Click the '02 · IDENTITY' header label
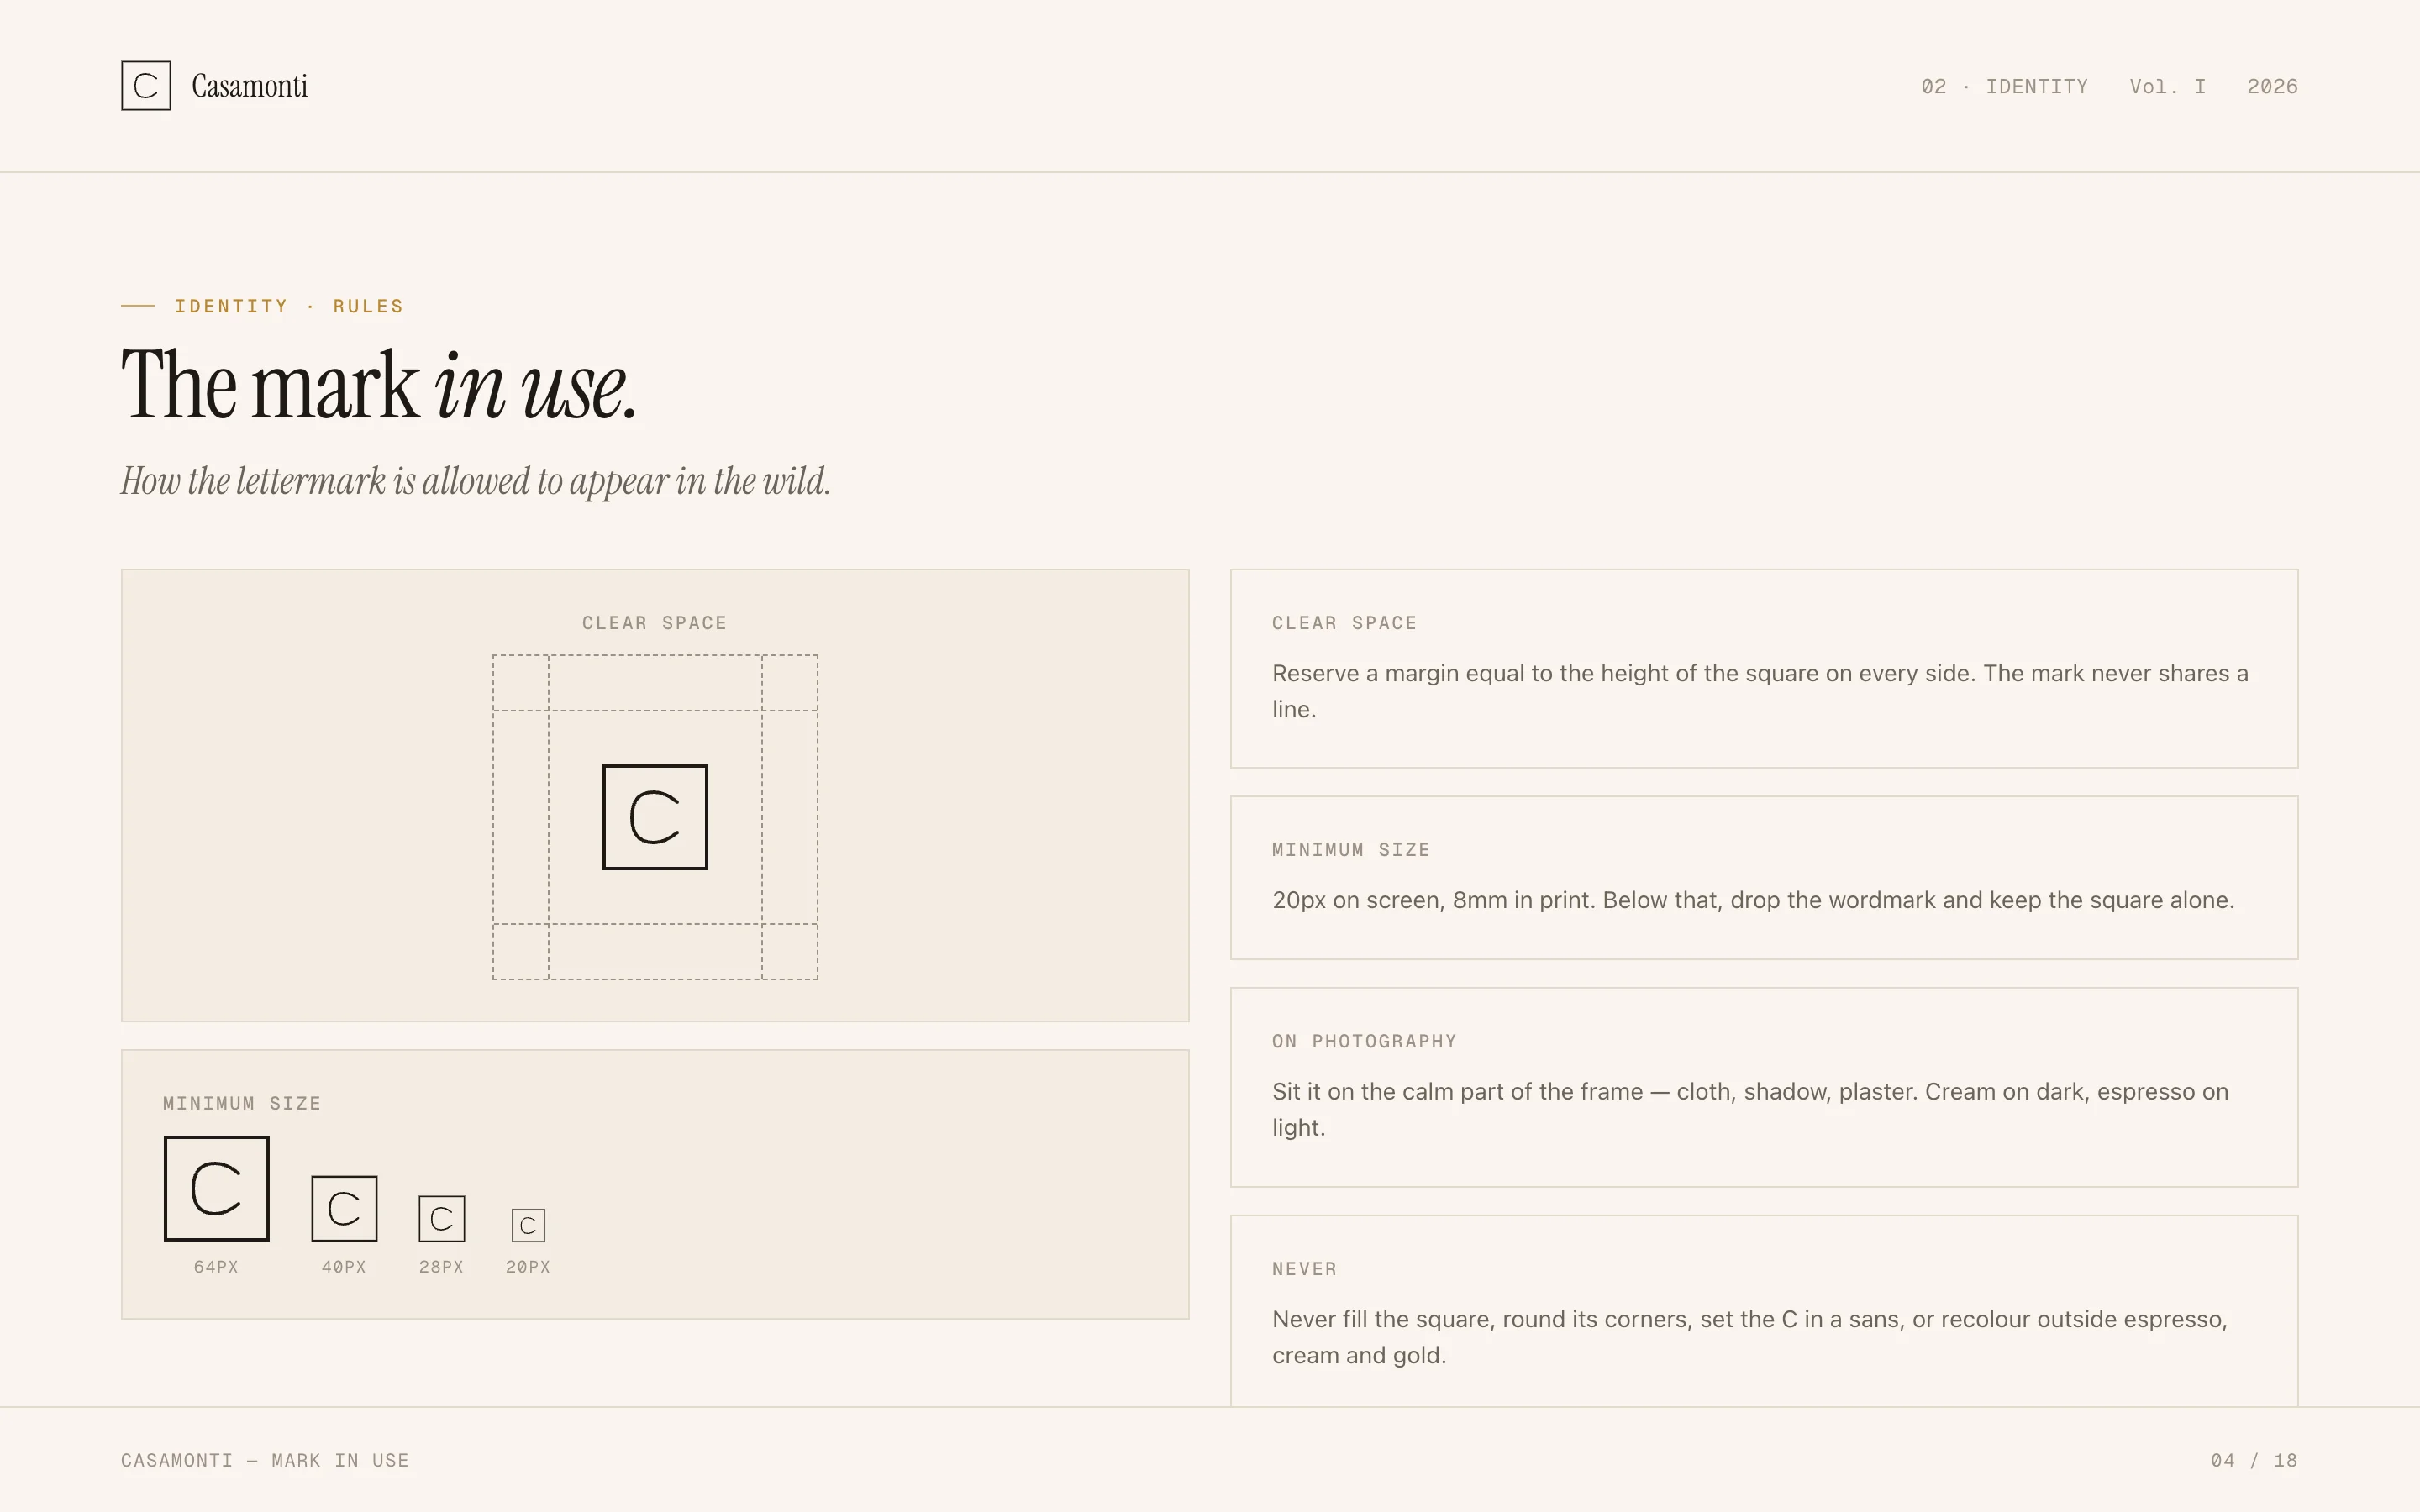The height and width of the screenshot is (1512, 2420). [x=2004, y=87]
